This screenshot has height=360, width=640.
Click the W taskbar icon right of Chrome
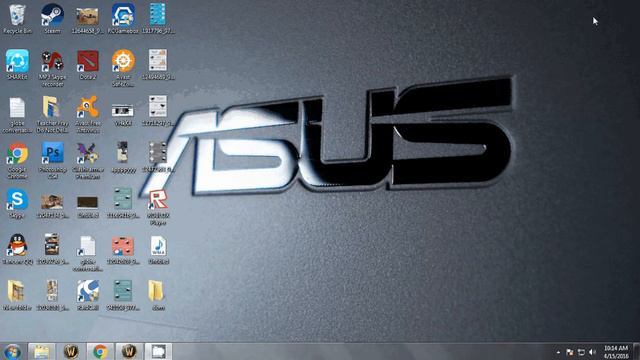129,351
